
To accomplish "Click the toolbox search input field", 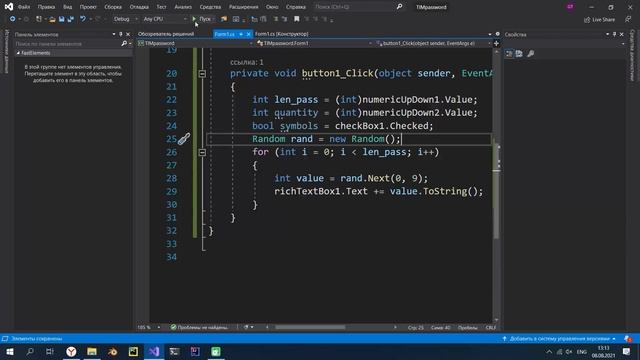I will [x=68, y=43].
